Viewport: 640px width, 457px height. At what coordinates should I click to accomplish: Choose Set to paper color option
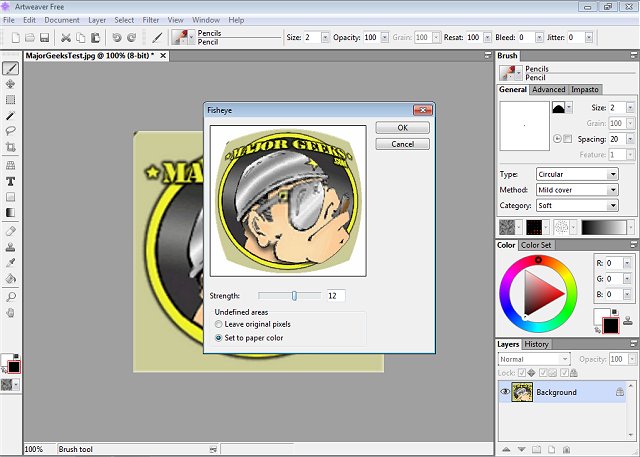point(219,338)
